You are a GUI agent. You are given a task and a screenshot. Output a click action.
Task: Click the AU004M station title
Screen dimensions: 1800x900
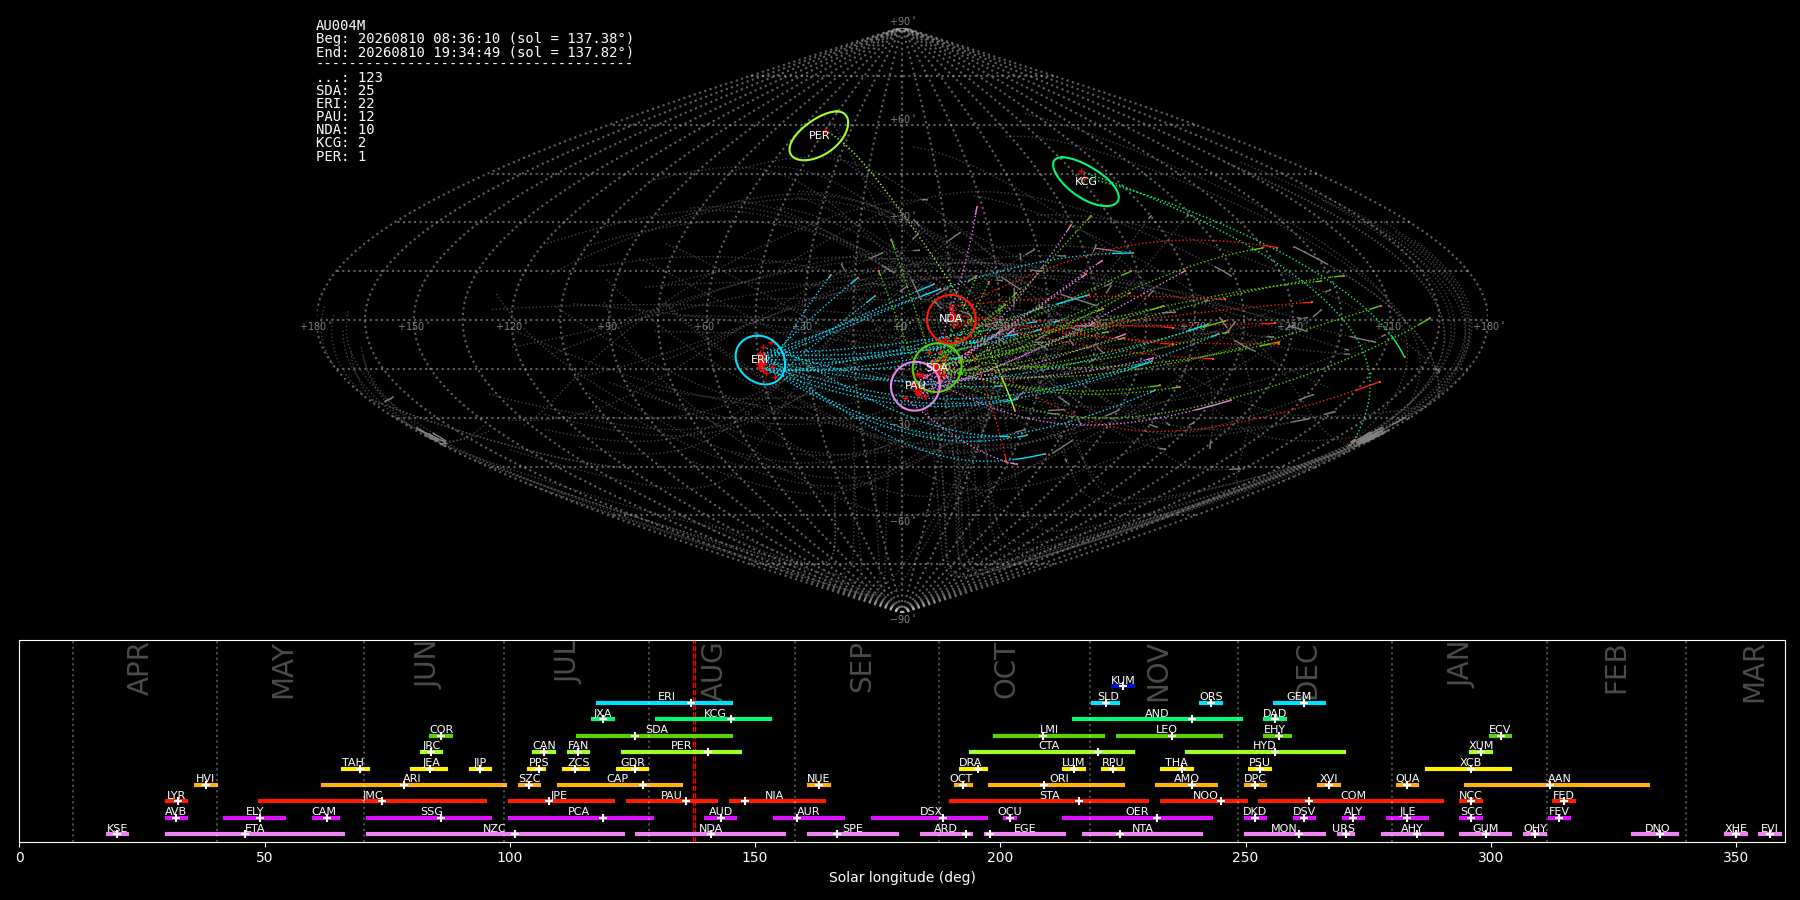point(341,26)
